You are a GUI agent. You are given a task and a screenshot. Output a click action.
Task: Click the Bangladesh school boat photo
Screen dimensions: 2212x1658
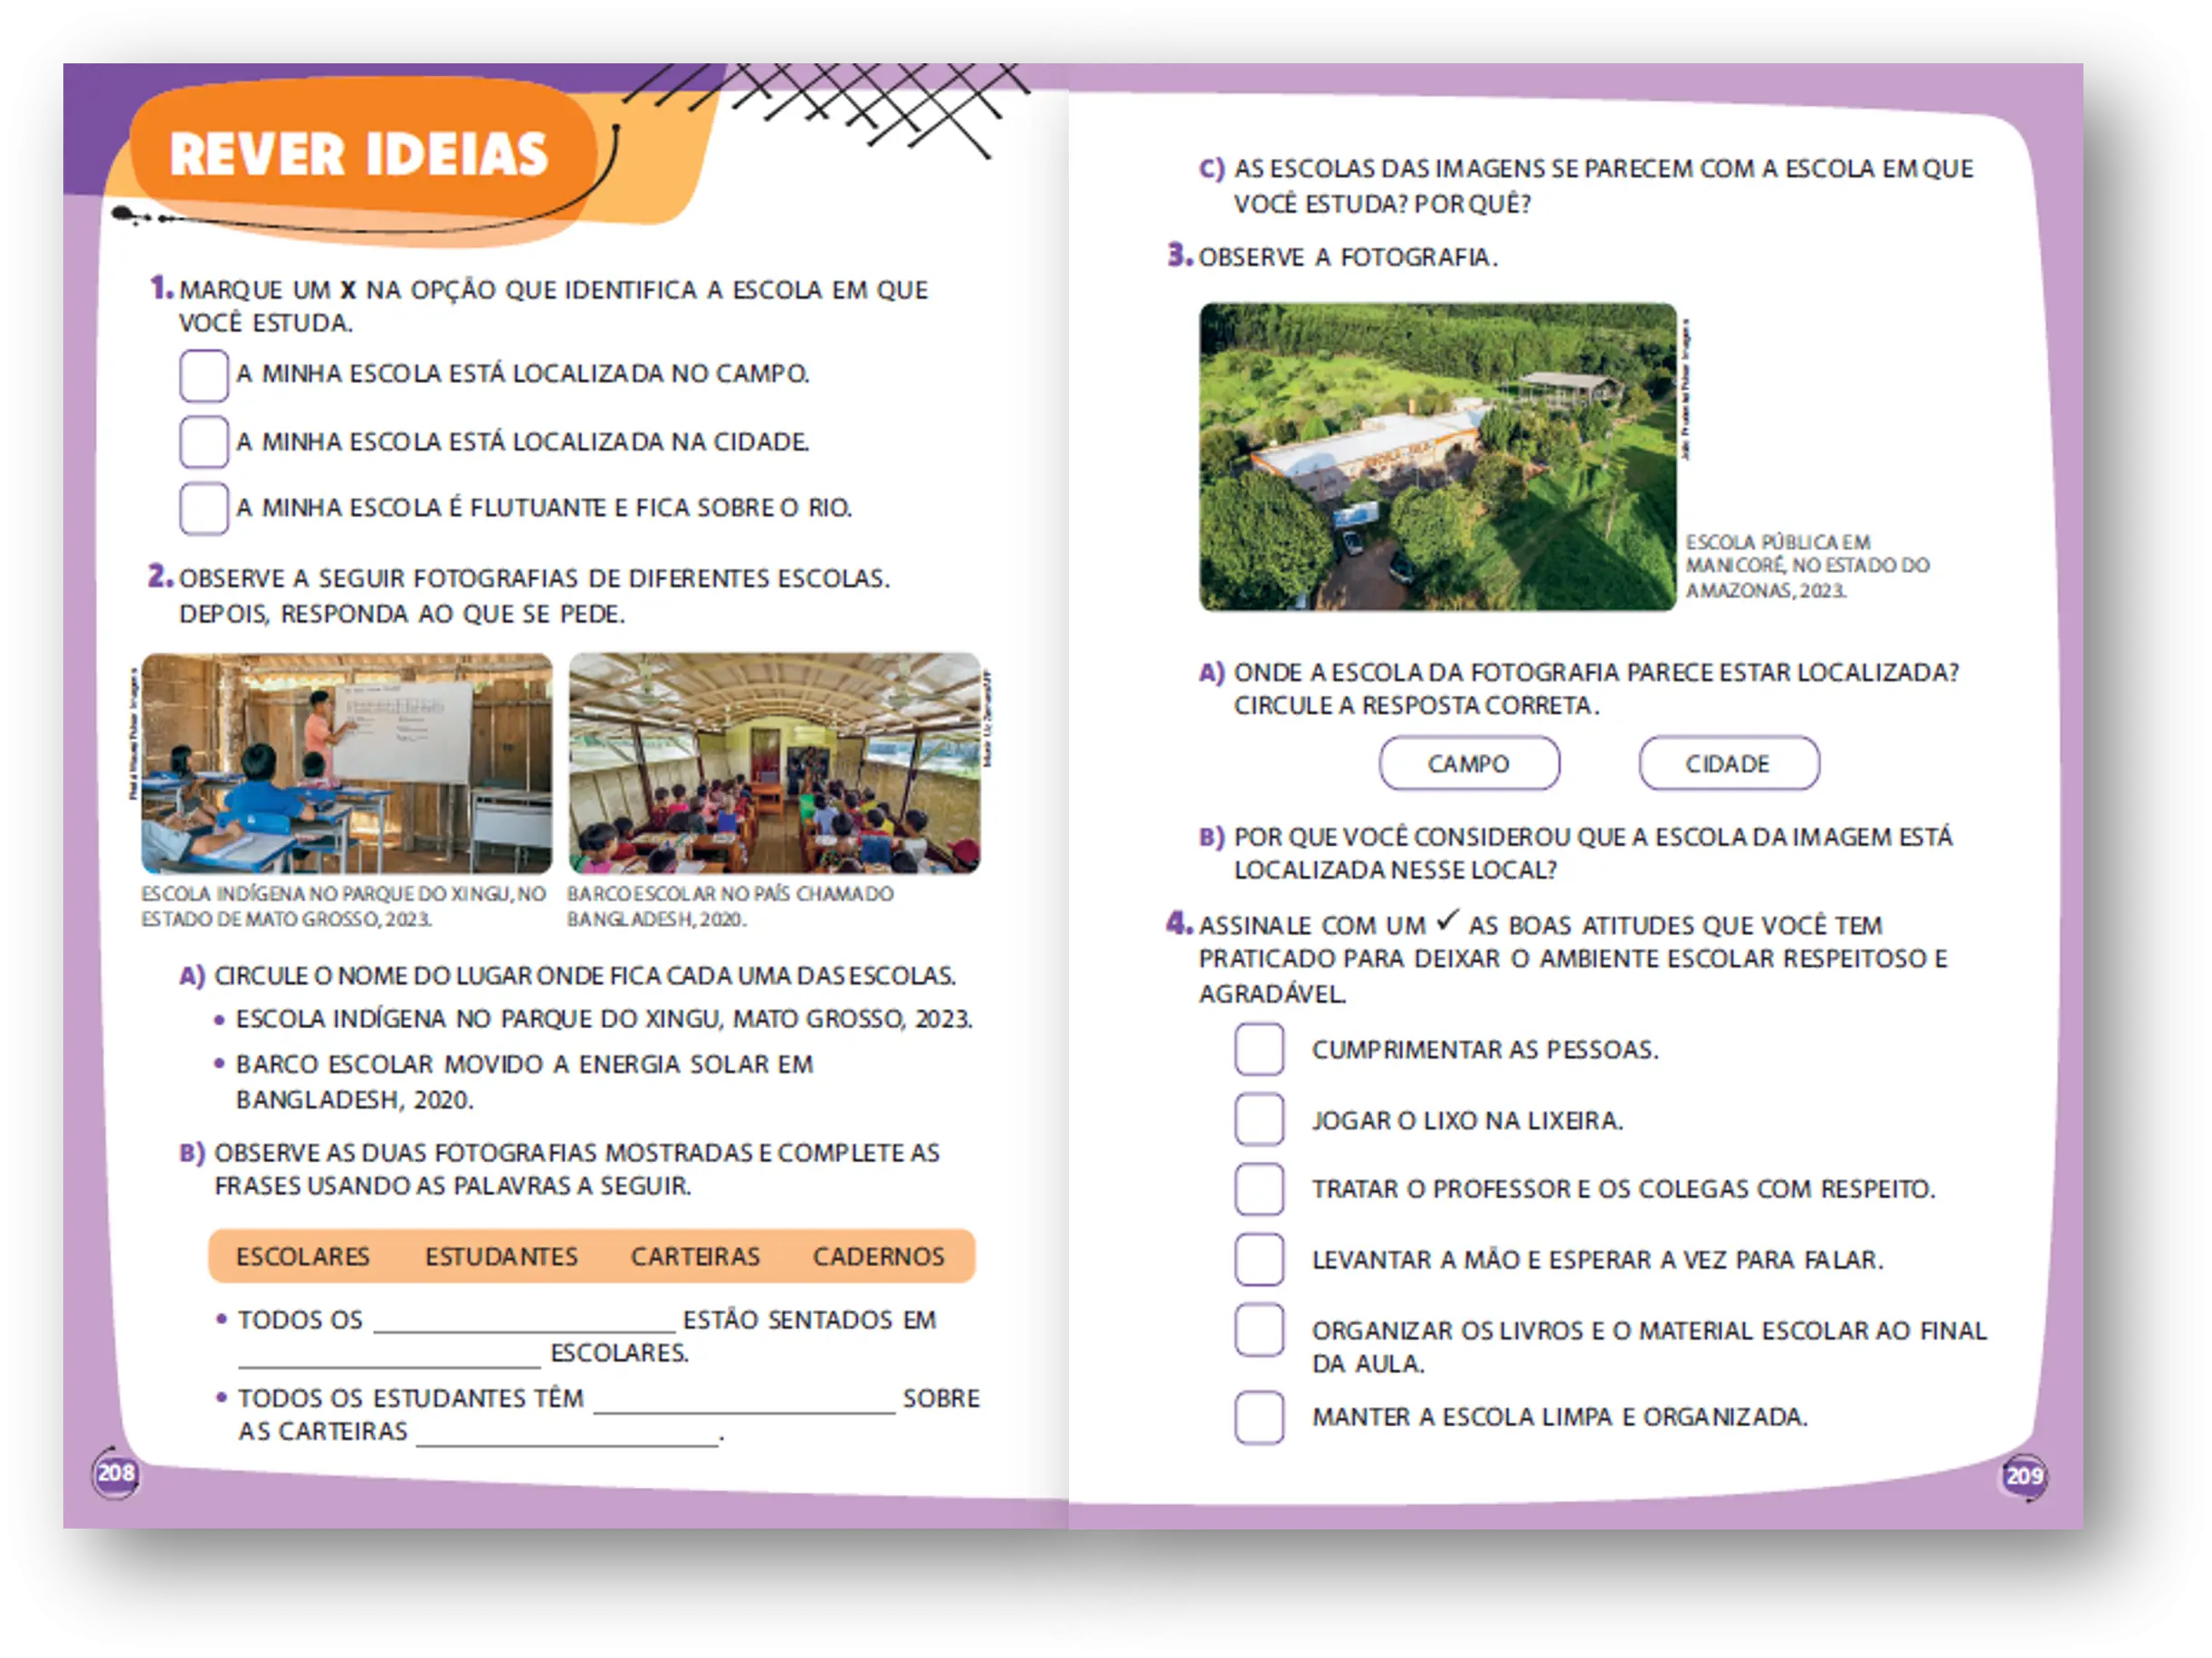pos(774,763)
